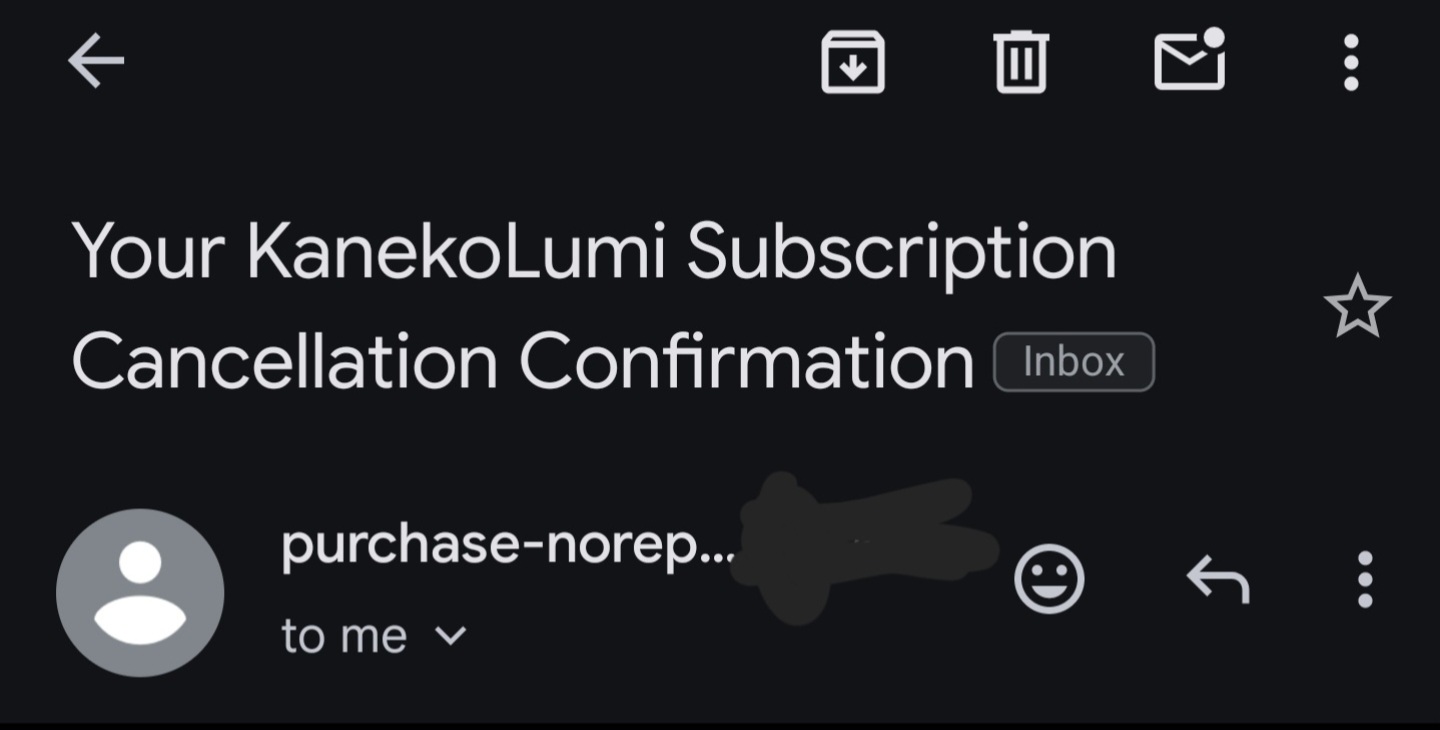Tap the purchase-norep... sender name
This screenshot has height=730, width=1440.
point(507,544)
